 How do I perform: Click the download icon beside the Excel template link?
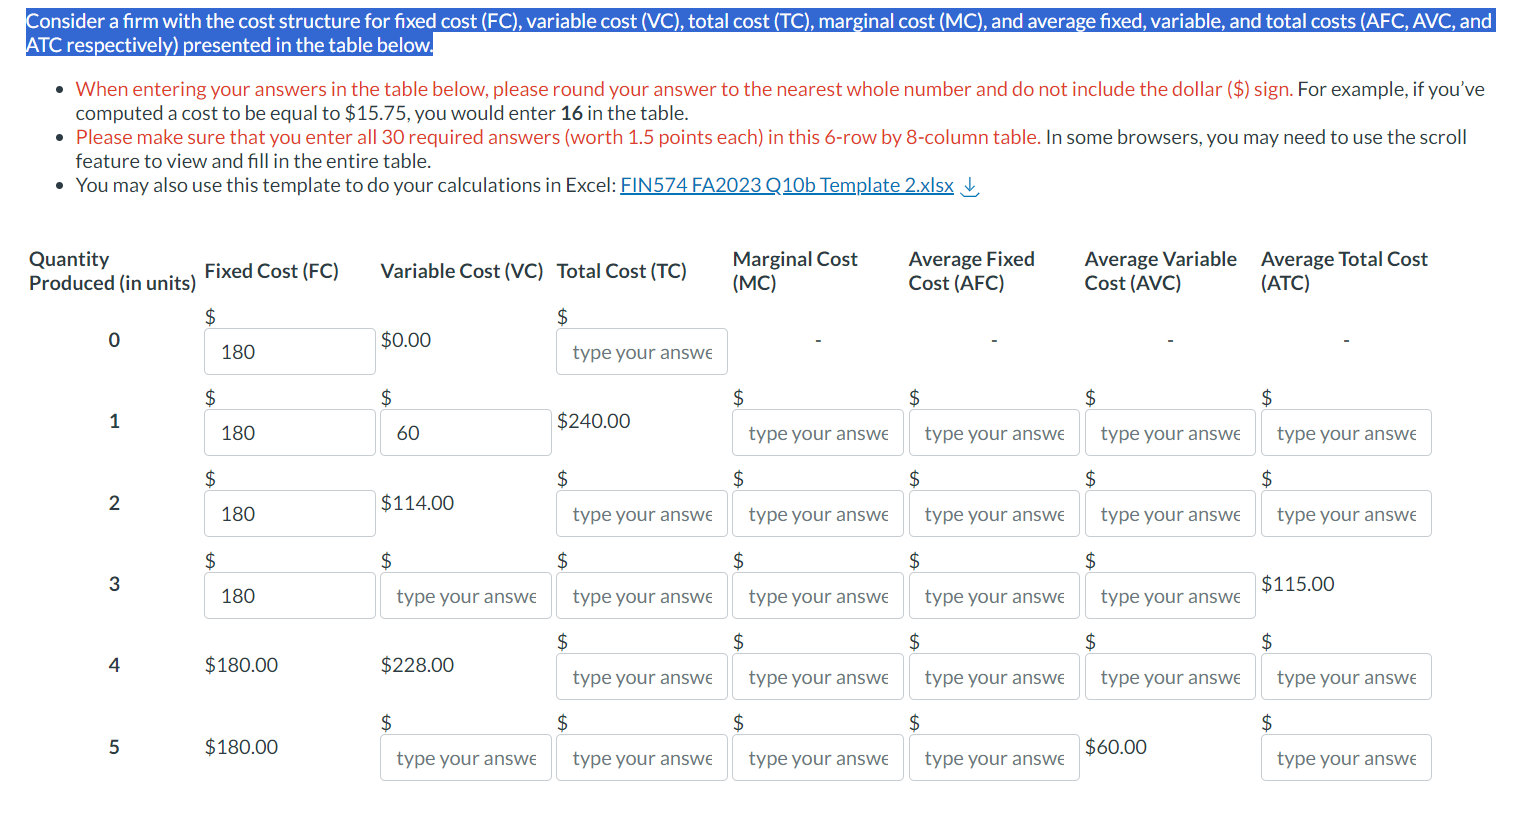pyautogui.click(x=969, y=185)
